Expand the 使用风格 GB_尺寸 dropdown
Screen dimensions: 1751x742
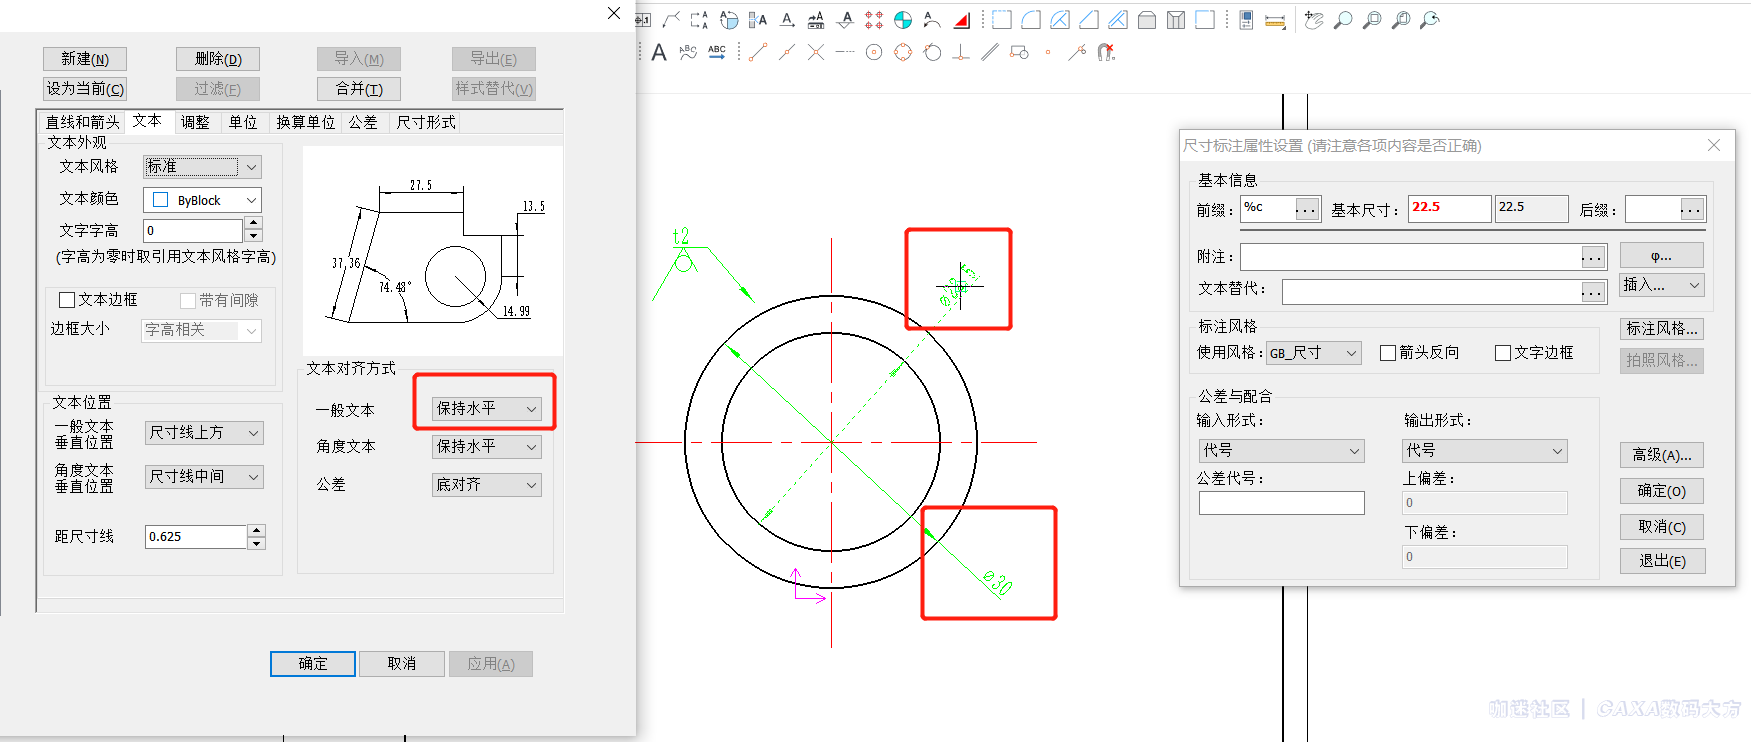[x=1314, y=353]
